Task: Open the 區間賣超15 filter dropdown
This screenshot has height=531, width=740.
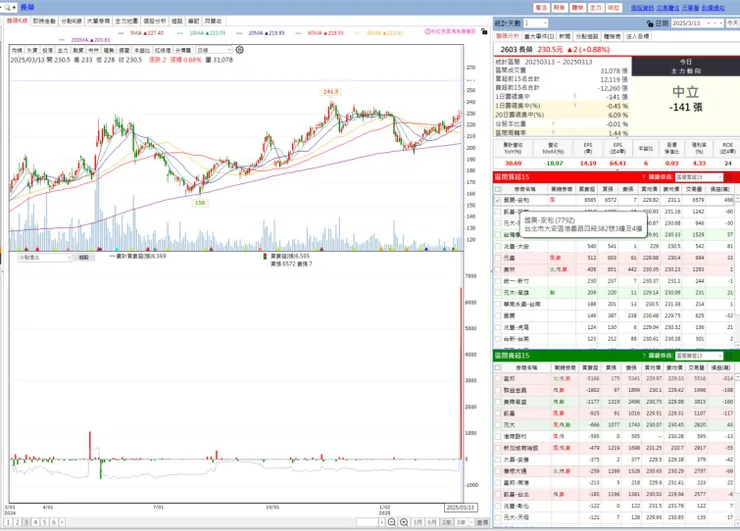Action: (x=699, y=355)
